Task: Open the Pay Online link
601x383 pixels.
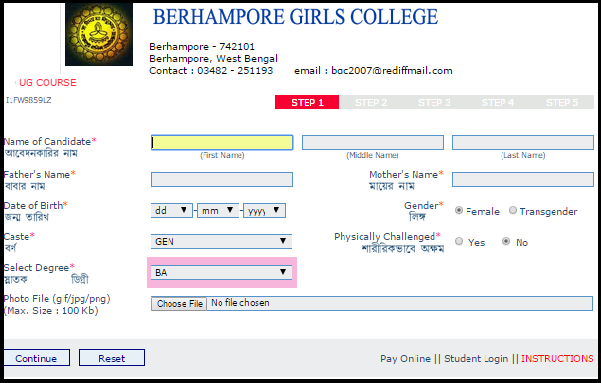Action: pyautogui.click(x=406, y=359)
